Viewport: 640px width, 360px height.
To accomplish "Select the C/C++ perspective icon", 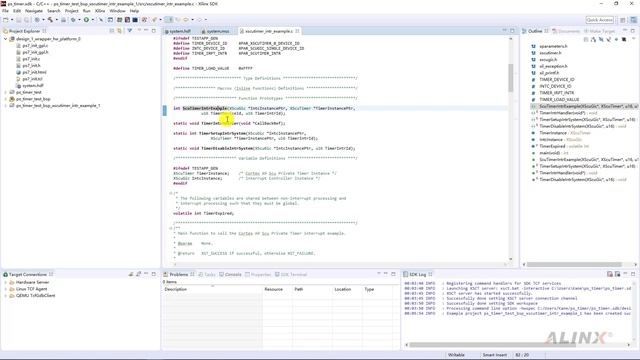I will click(x=633, y=20).
